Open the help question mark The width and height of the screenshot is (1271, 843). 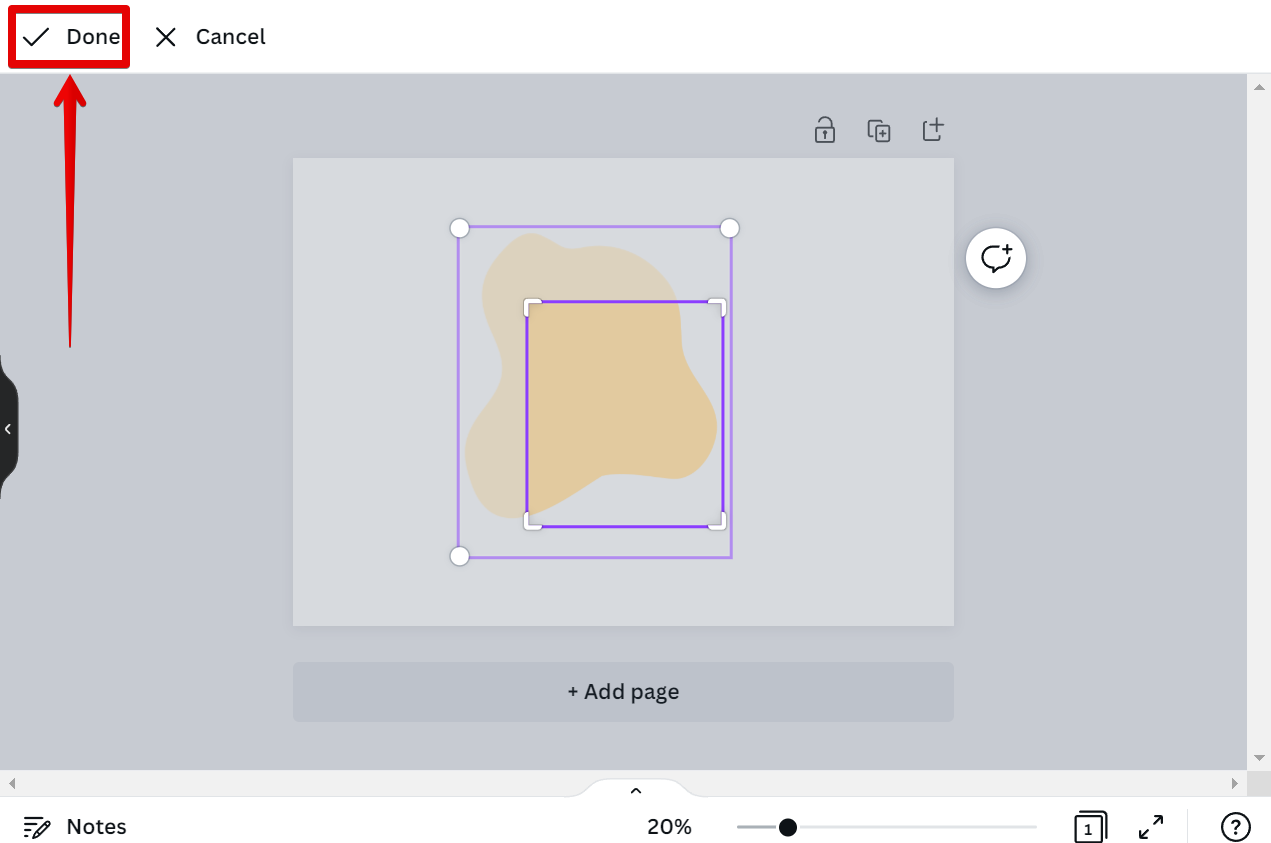pyautogui.click(x=1235, y=827)
